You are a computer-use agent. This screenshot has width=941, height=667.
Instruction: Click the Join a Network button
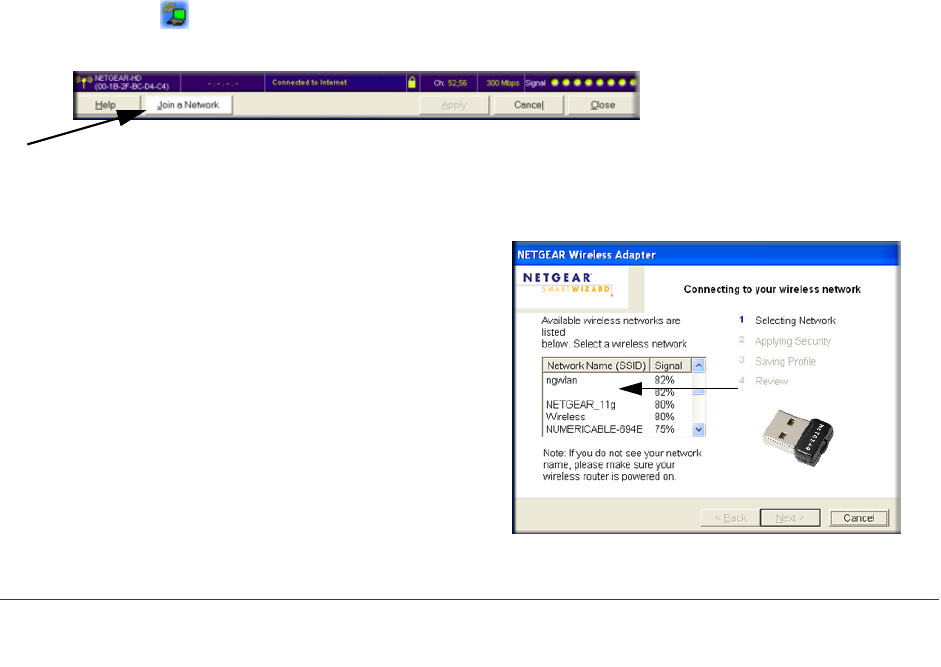pyautogui.click(x=188, y=105)
